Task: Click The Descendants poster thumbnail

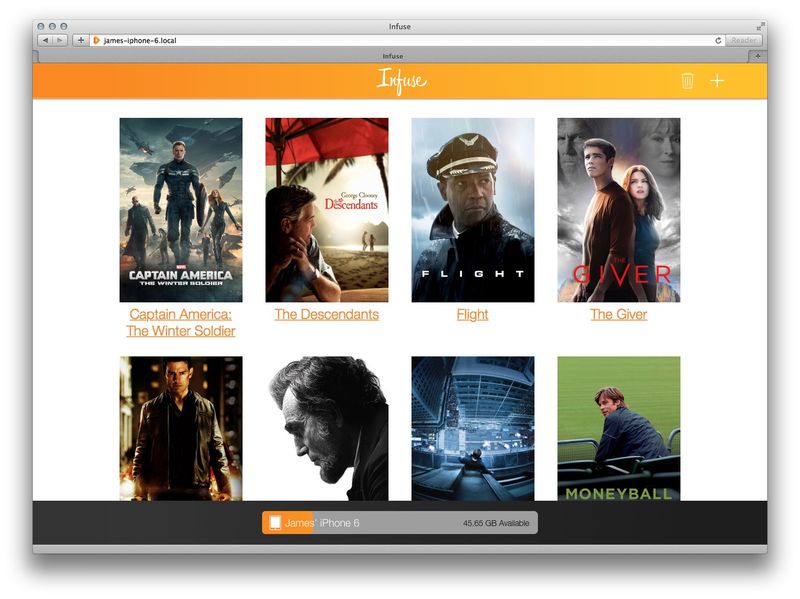Action: [x=327, y=210]
